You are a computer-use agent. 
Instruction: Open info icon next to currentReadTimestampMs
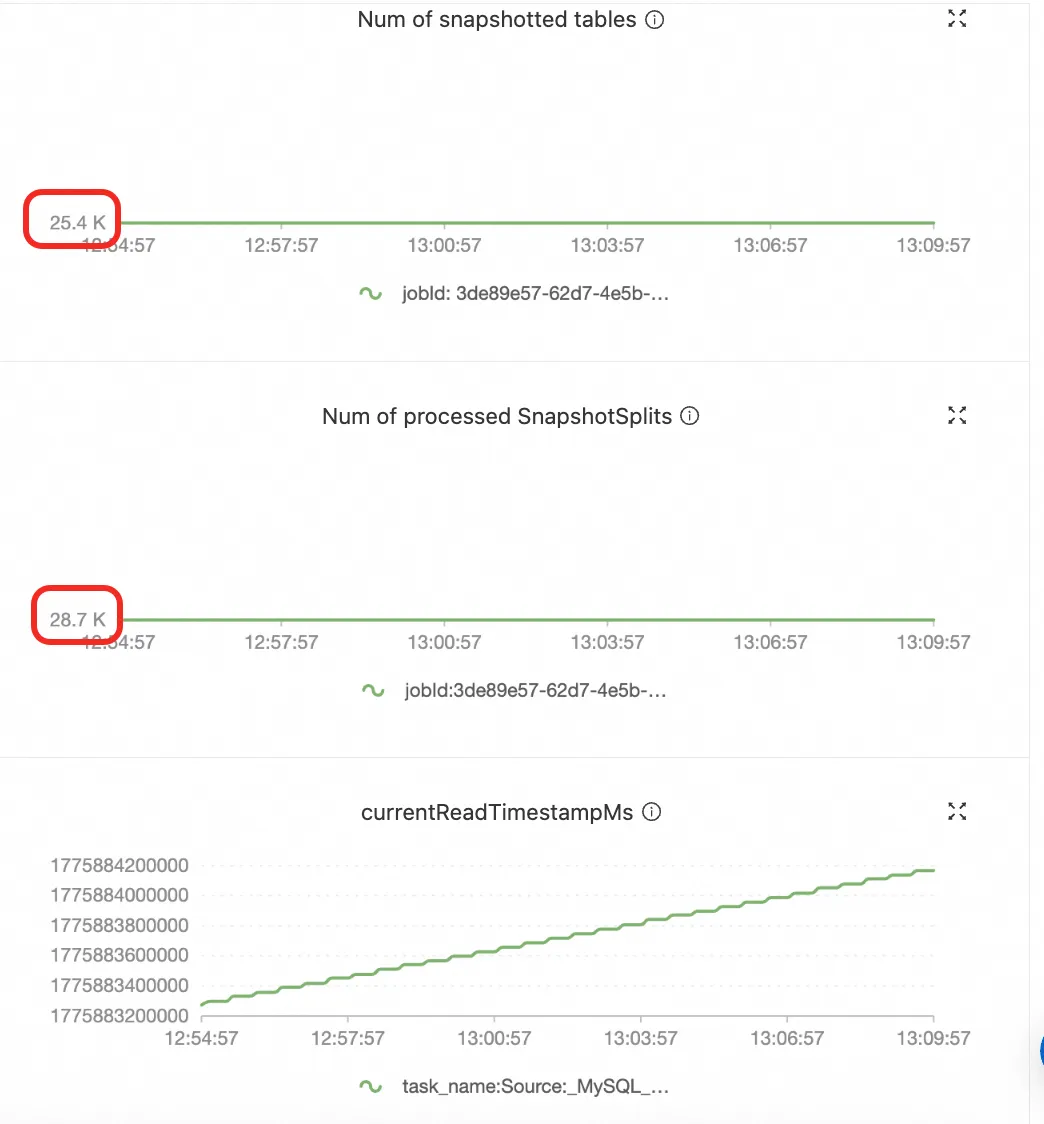[651, 811]
